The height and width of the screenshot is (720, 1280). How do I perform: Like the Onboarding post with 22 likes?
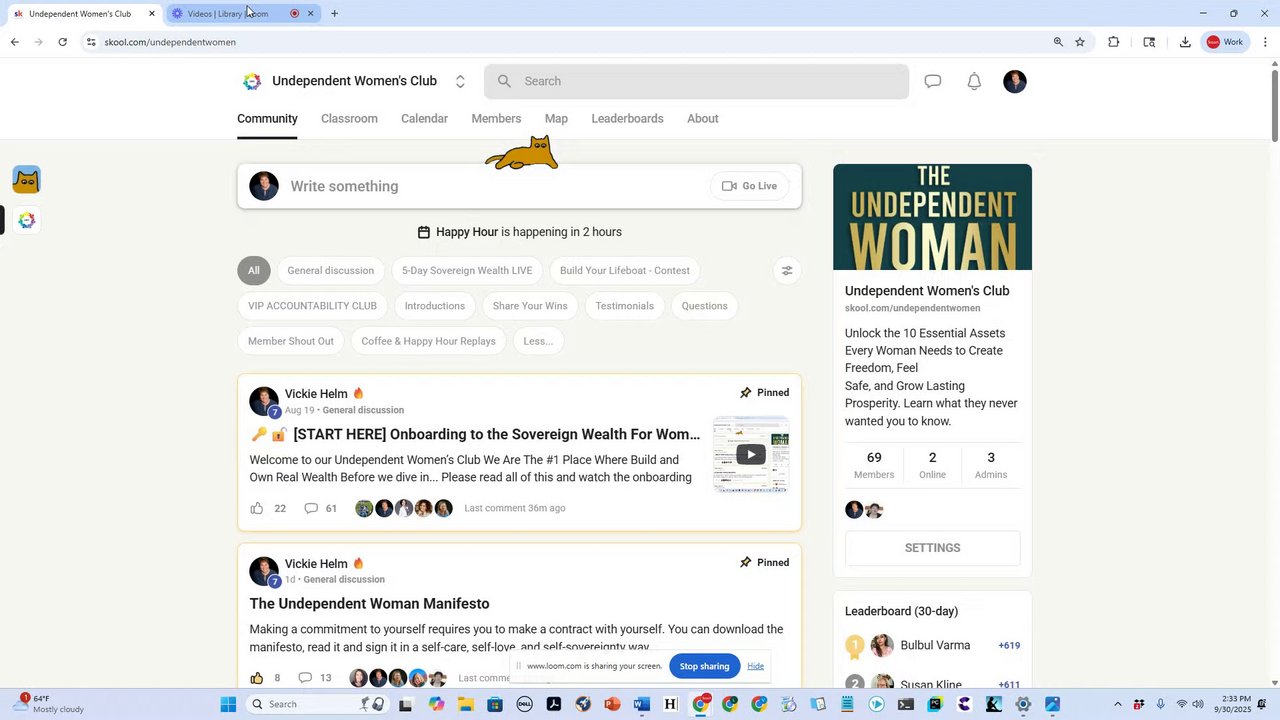click(x=257, y=508)
